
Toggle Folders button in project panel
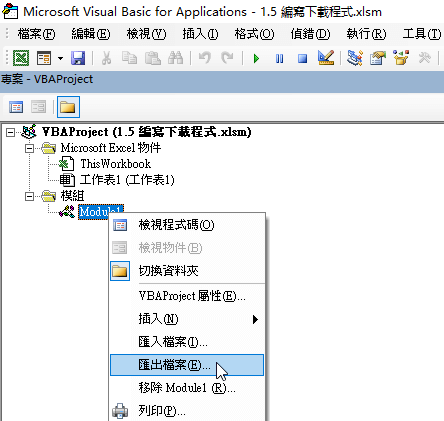coord(68,107)
